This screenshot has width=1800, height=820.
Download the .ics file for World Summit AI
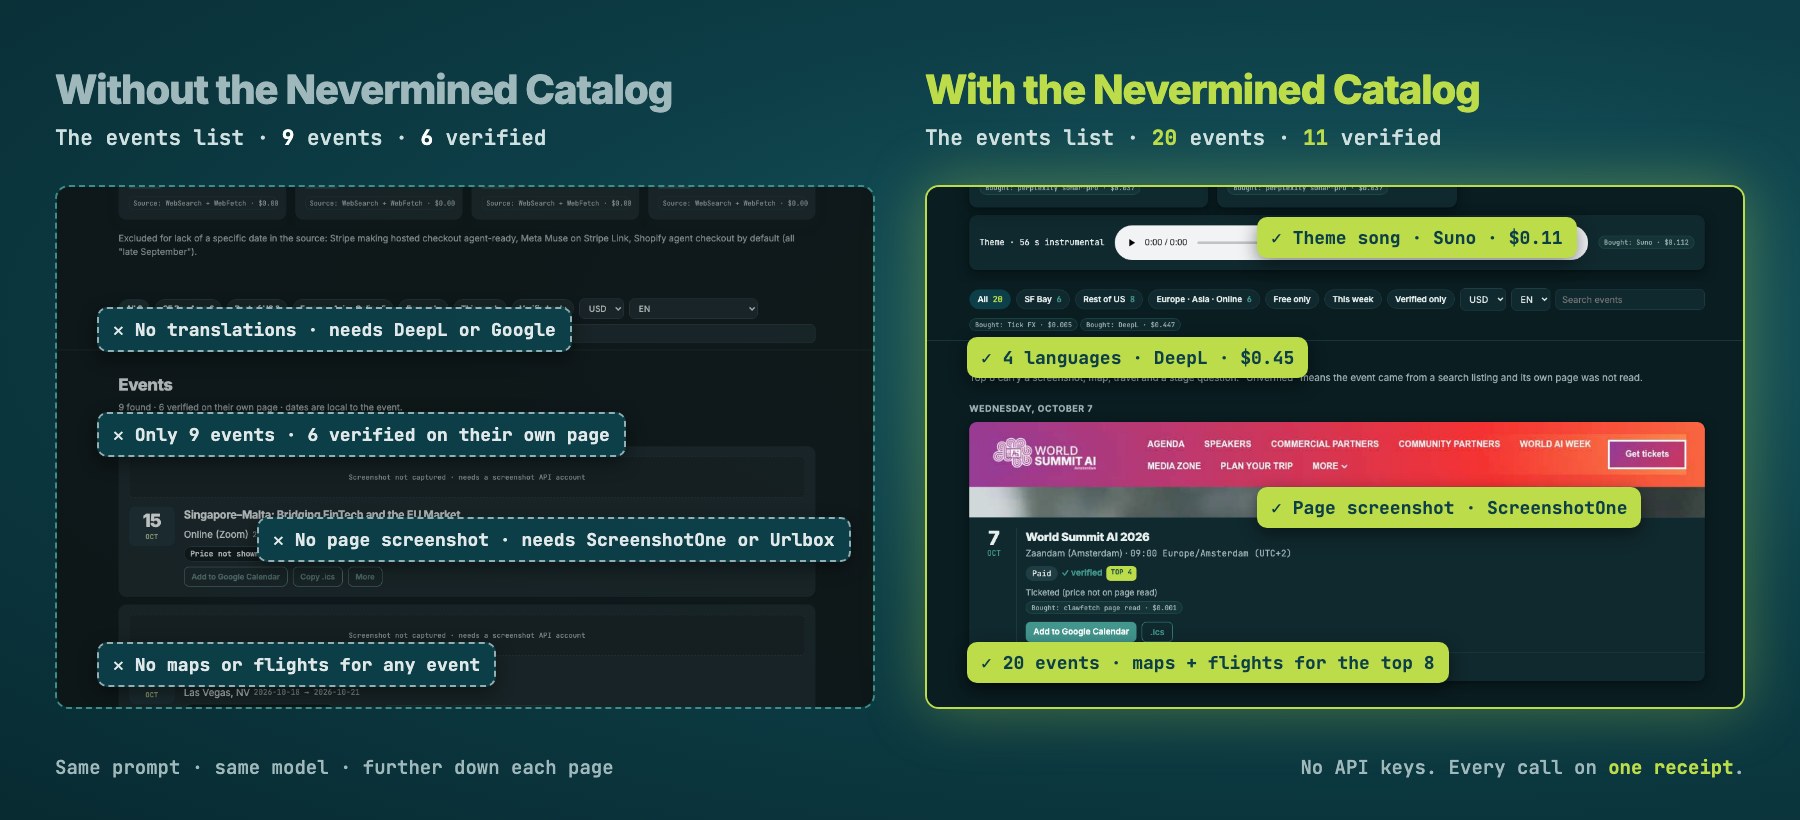click(x=1157, y=632)
